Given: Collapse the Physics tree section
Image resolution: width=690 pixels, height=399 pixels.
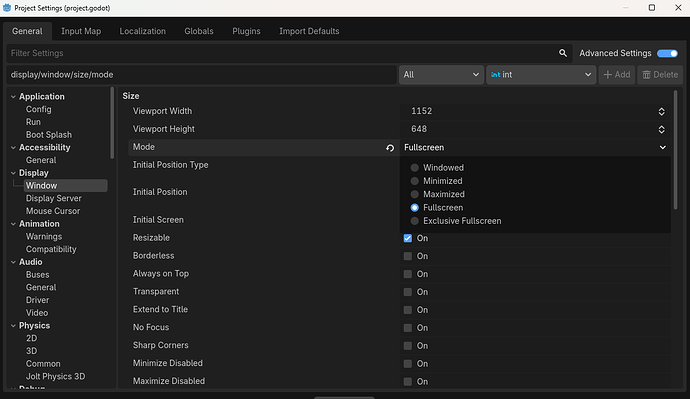Looking at the screenshot, I should point(13,326).
